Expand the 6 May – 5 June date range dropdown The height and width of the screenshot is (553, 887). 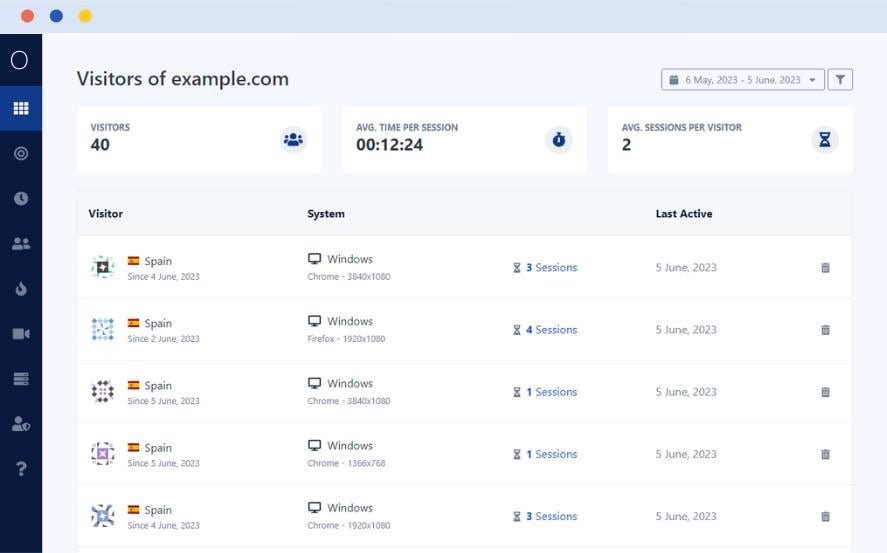coord(742,80)
